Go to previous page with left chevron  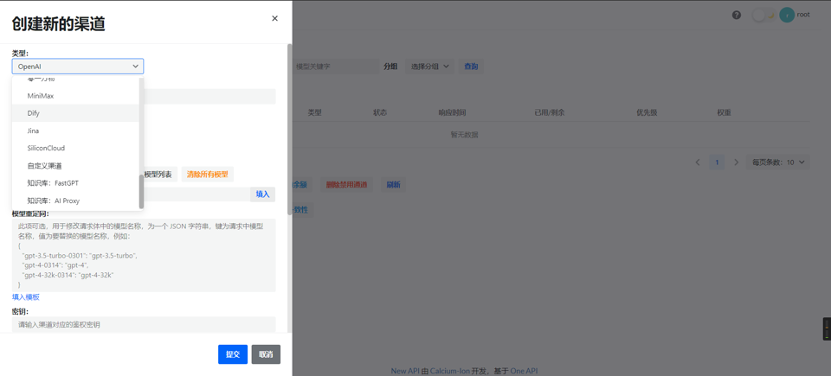pos(698,162)
